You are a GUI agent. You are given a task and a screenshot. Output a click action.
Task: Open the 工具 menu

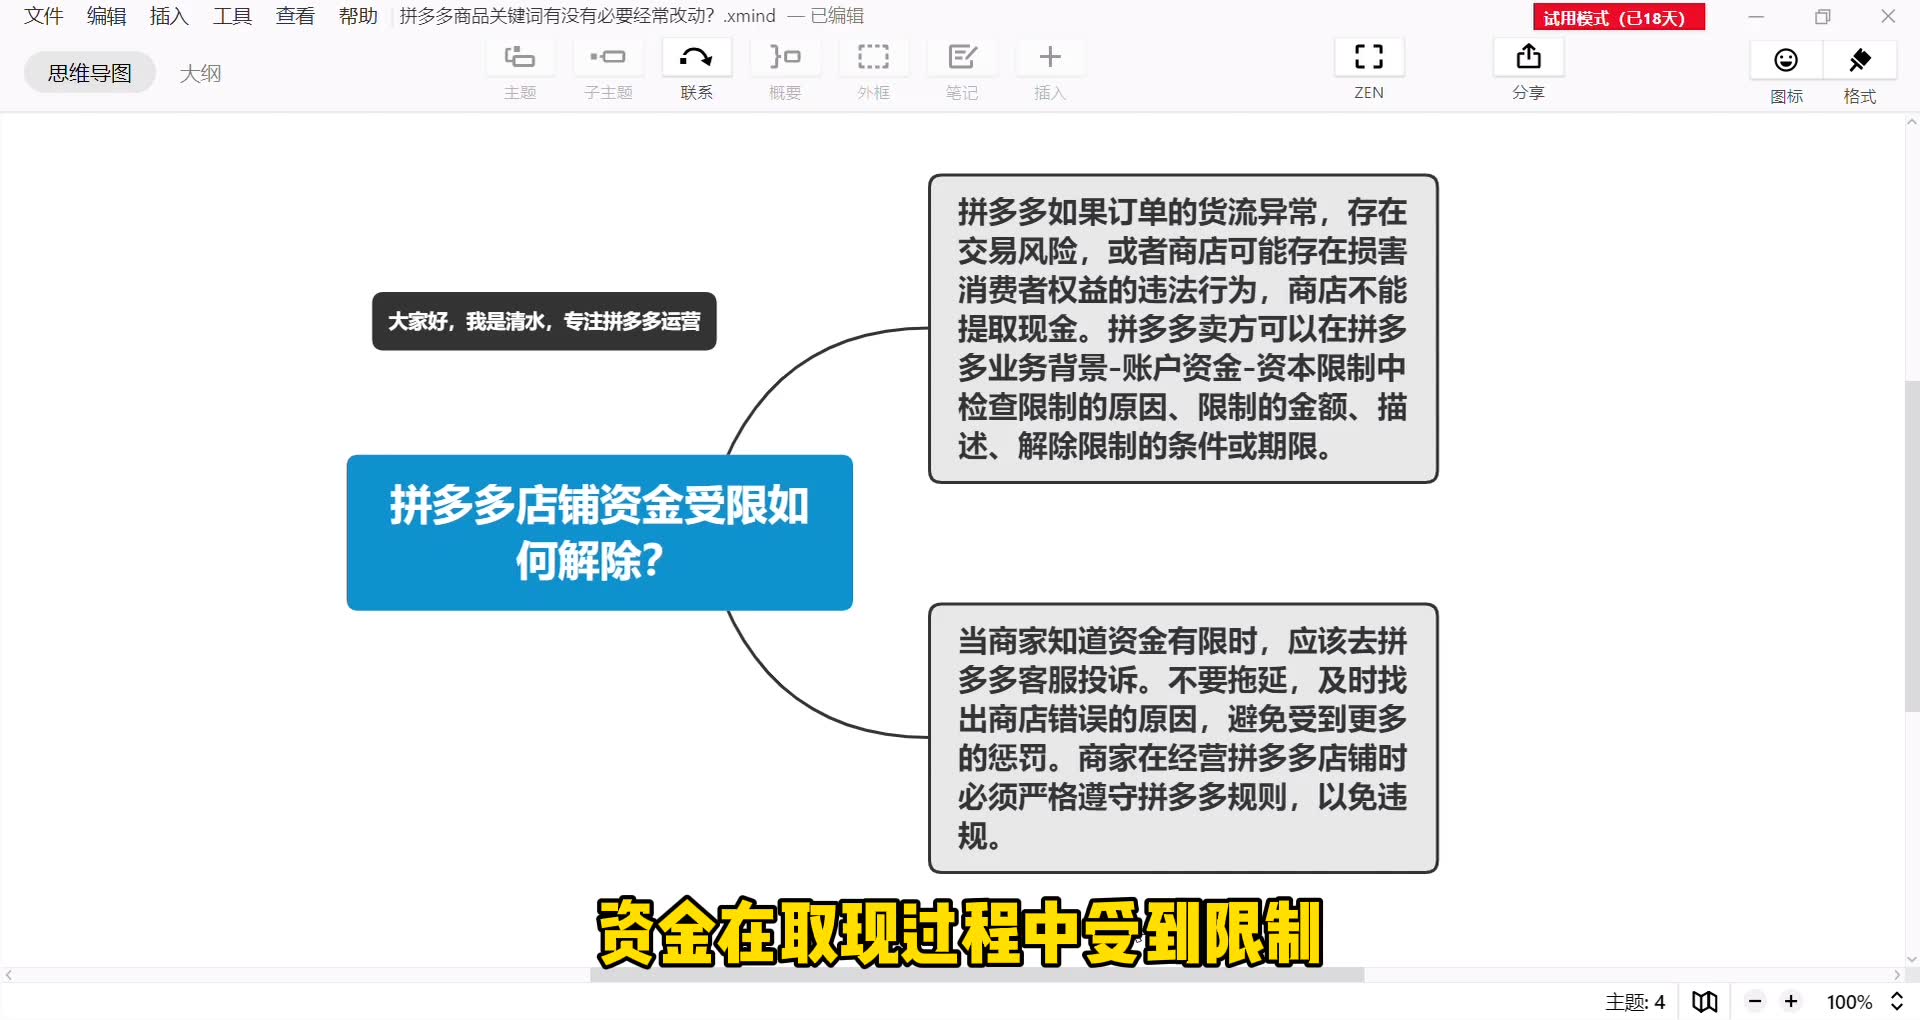point(232,16)
